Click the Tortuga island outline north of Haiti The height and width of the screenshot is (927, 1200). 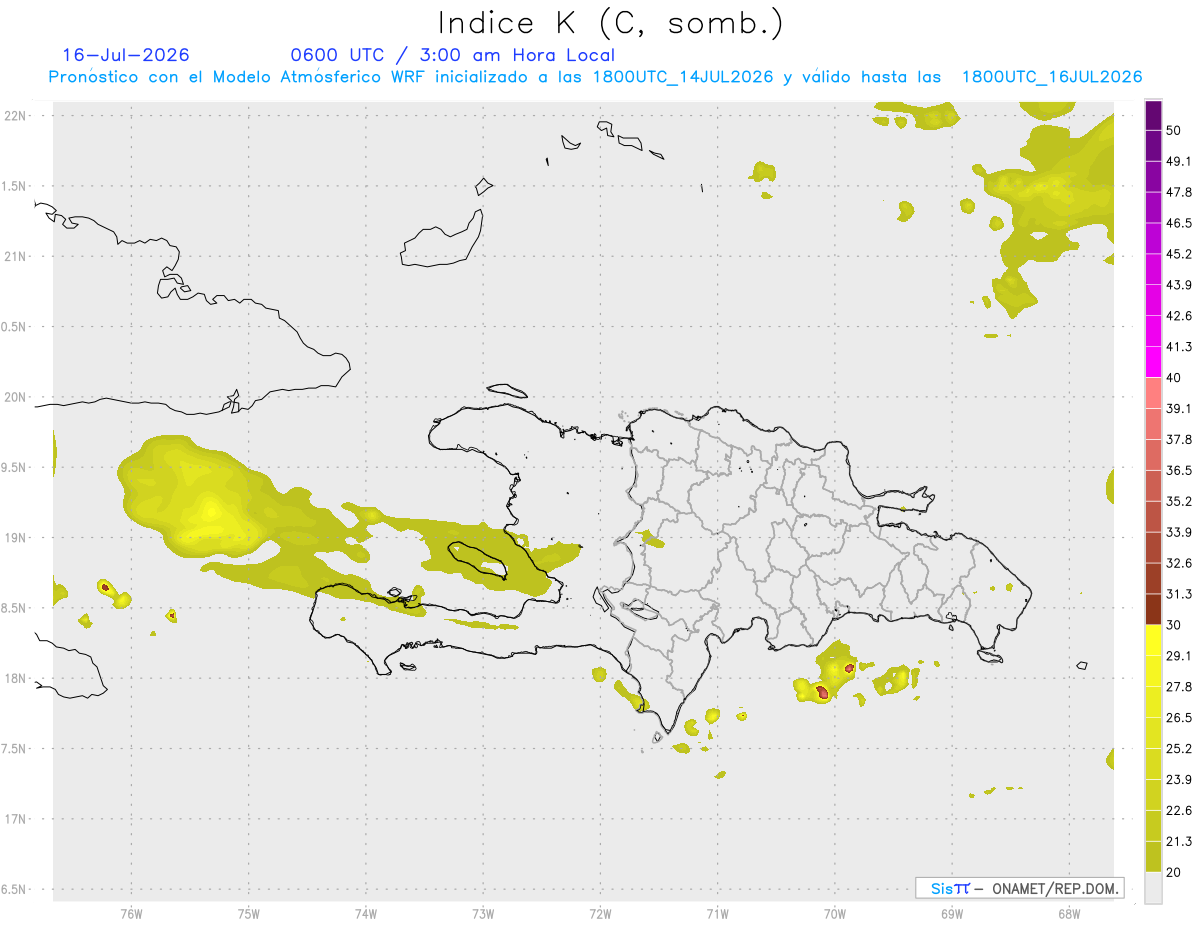coord(509,391)
